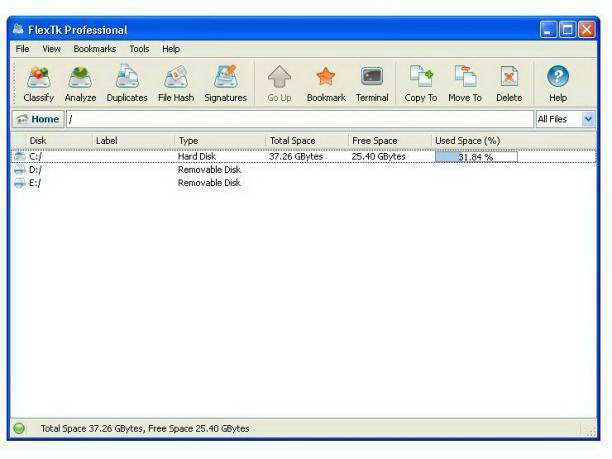Click the Hard Disk type cell

pyautogui.click(x=197, y=157)
